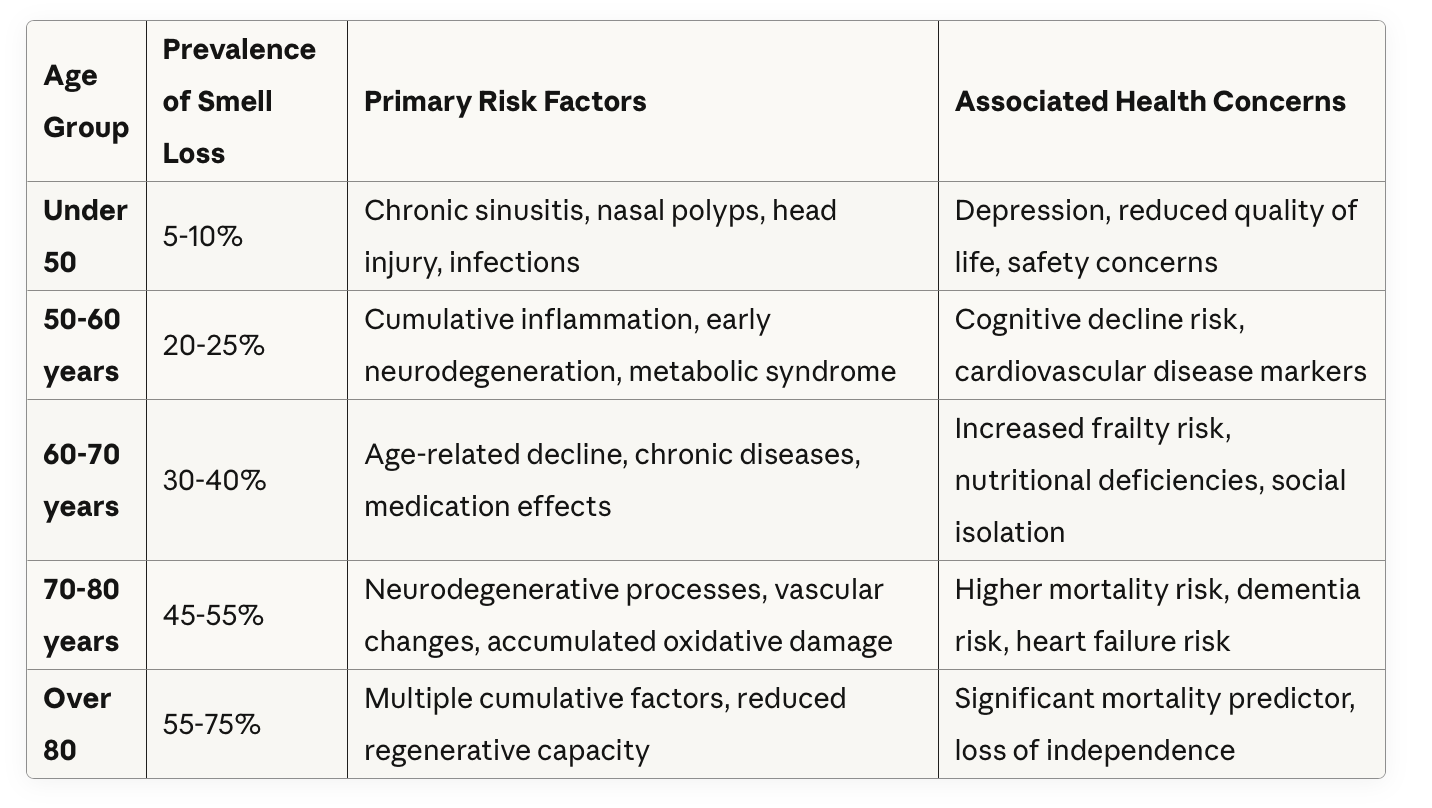Click the "Age Group" column header
This screenshot has height=808, width=1432.
(x=86, y=102)
